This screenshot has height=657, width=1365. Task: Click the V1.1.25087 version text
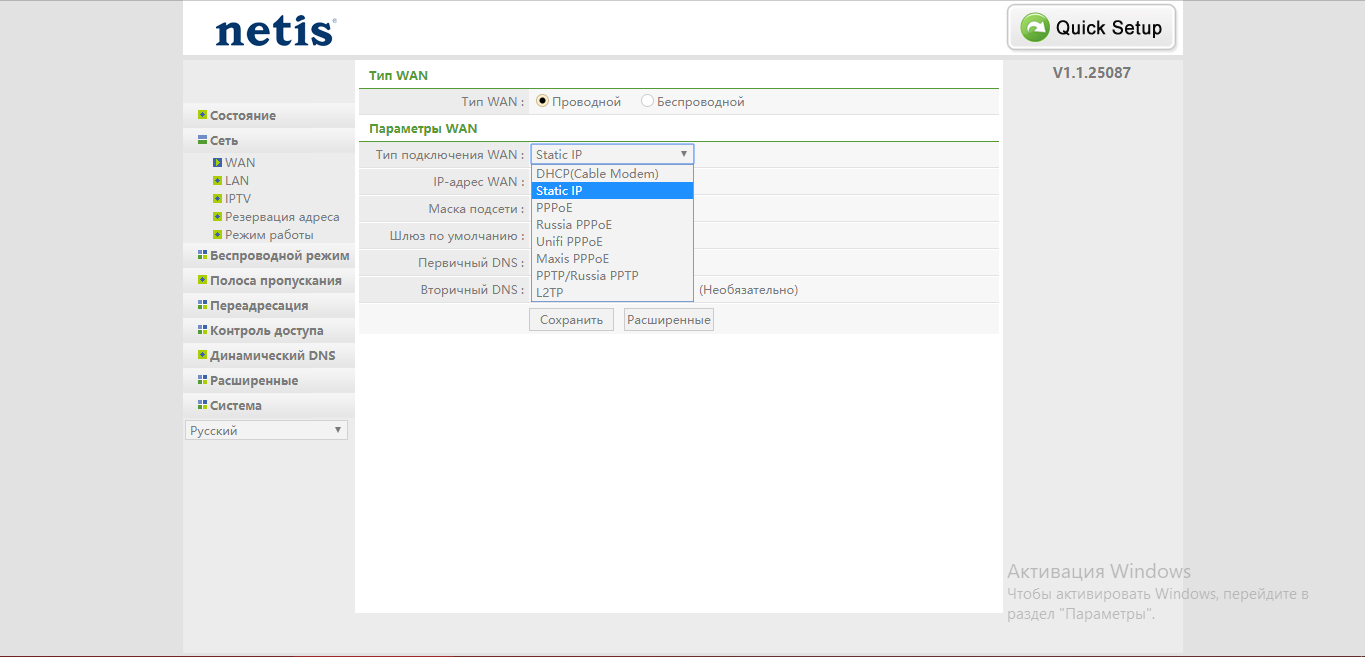[1092, 72]
